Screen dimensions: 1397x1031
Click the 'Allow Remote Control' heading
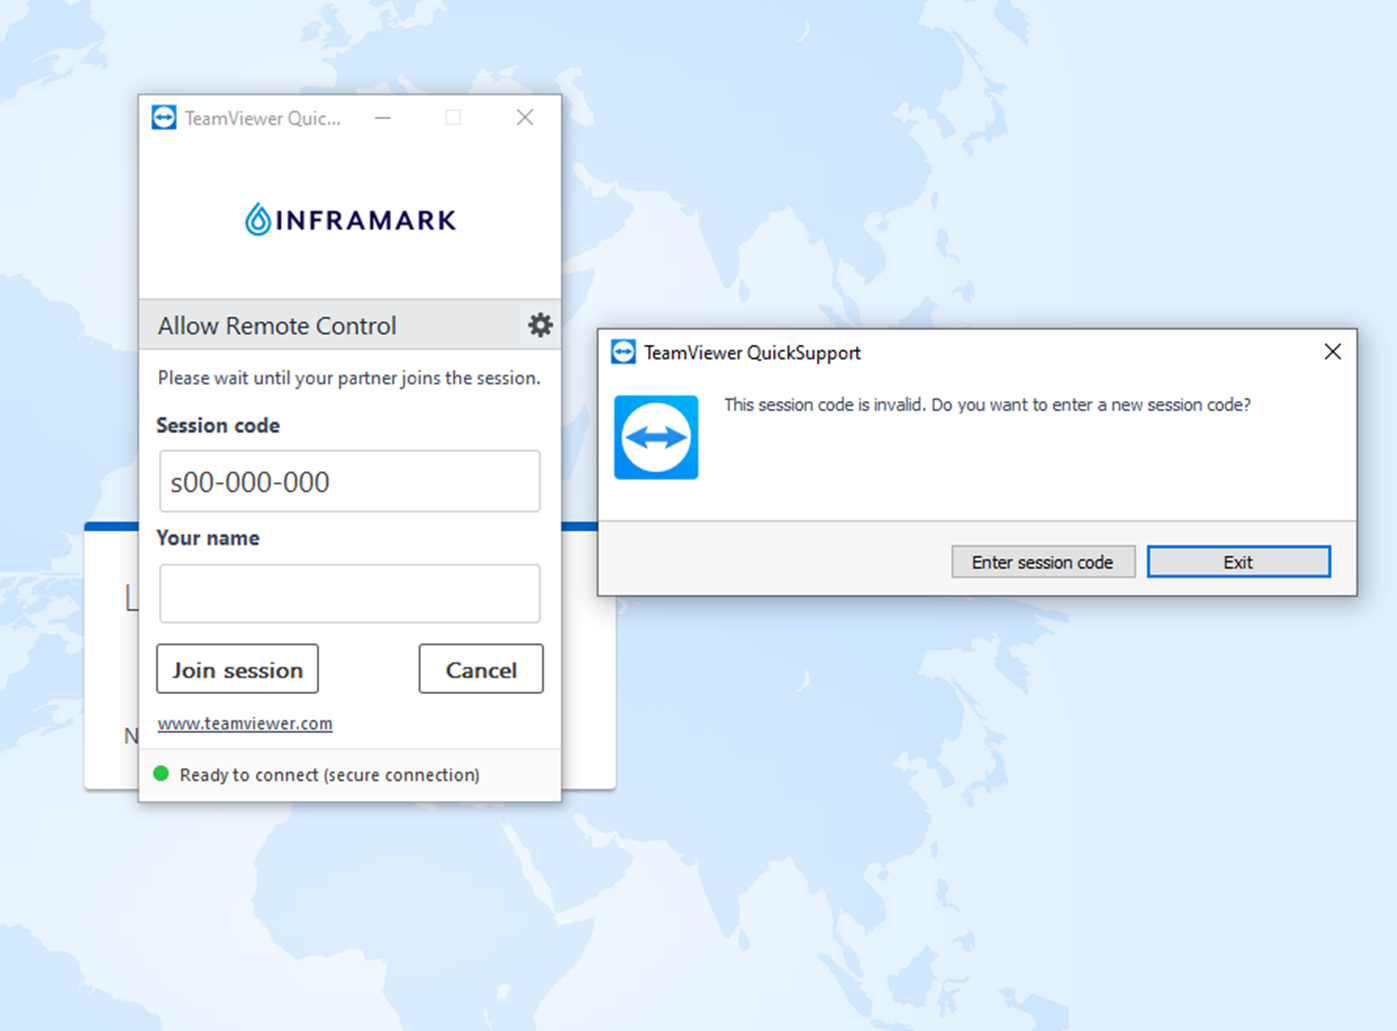[277, 326]
